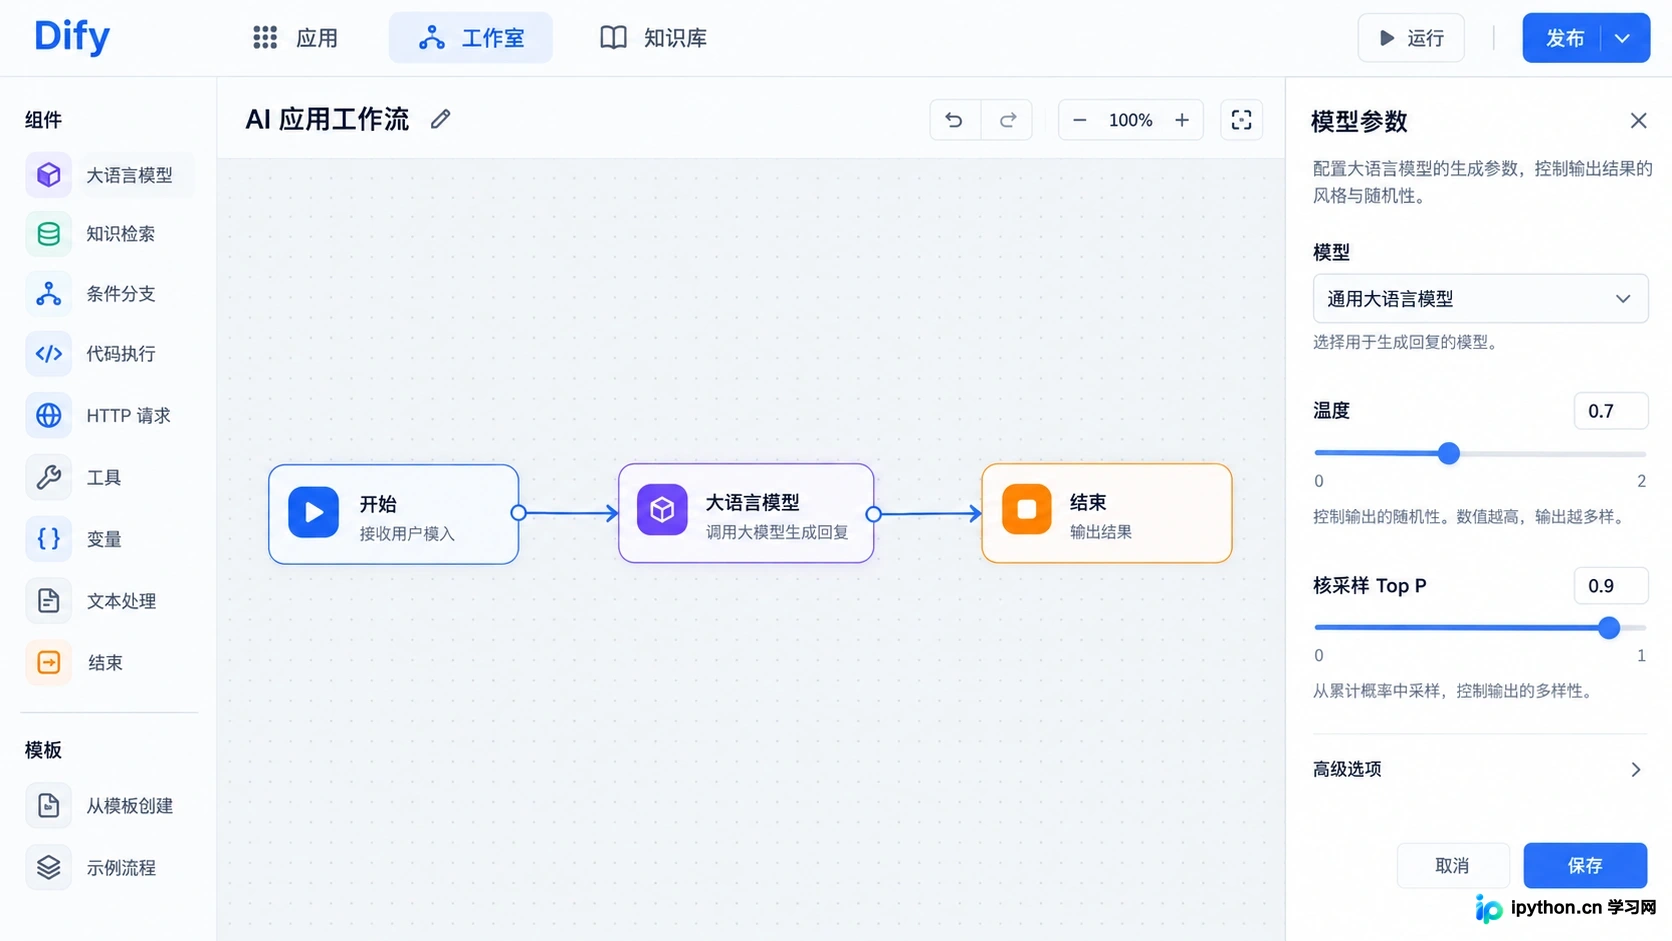Redo the last canvas action

1007,120
